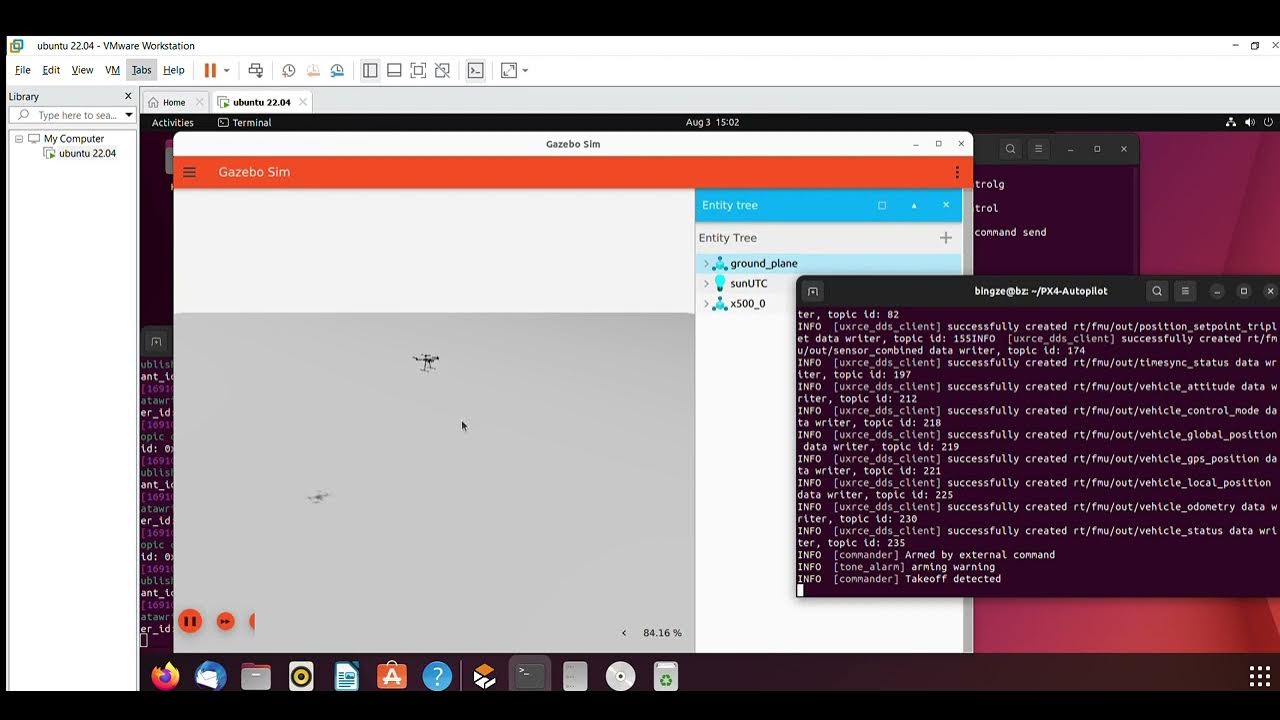Switch to the Home tab

174,102
